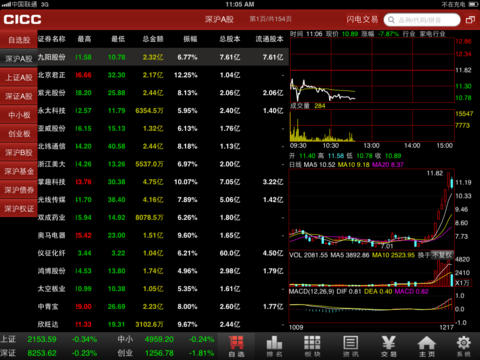This screenshot has width=480, height=360.
Task: Select the 紫光股份 stock row
Action: click(163, 93)
